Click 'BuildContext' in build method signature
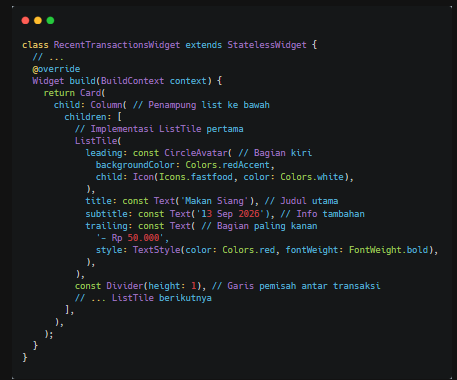Viewport: 457px width, 380px height. pyautogui.click(x=133, y=81)
